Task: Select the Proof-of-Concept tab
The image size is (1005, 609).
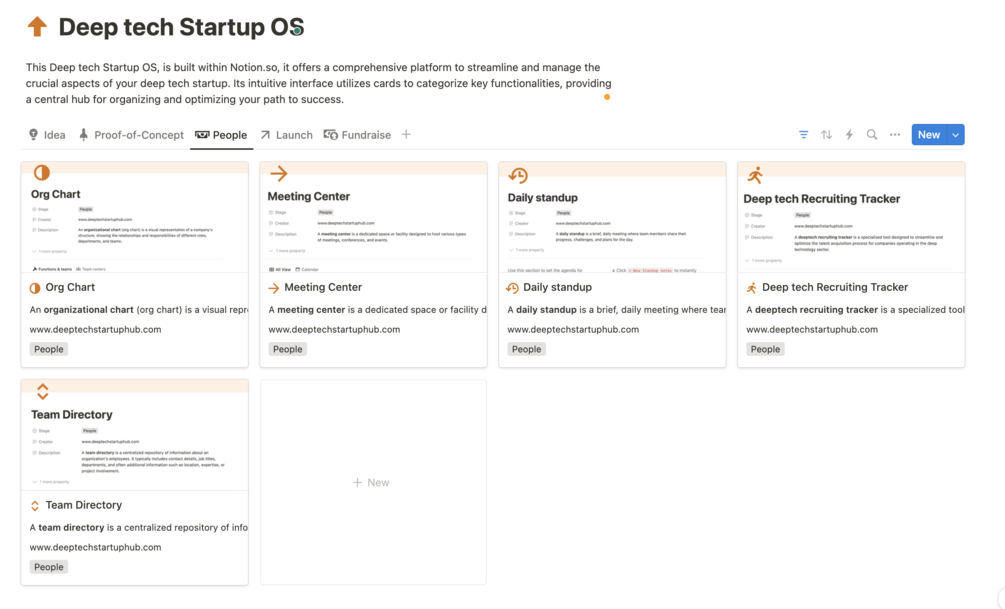Action: click(x=131, y=135)
